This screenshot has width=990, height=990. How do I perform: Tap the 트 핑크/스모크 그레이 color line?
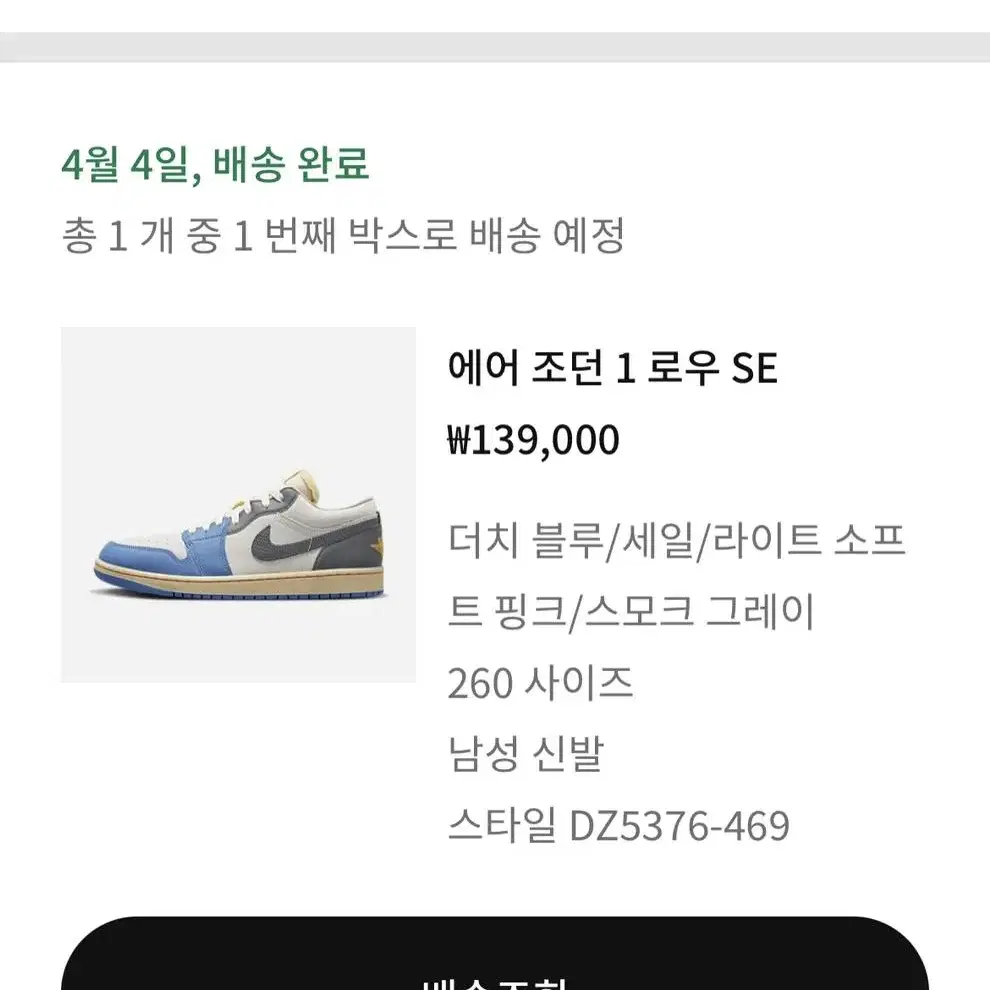click(x=631, y=611)
